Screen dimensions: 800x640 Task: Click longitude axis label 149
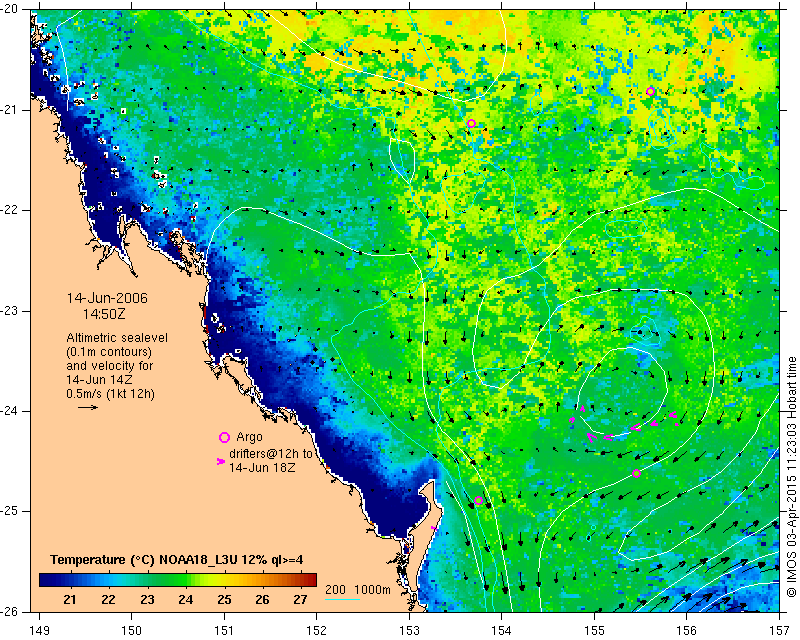pos(40,631)
